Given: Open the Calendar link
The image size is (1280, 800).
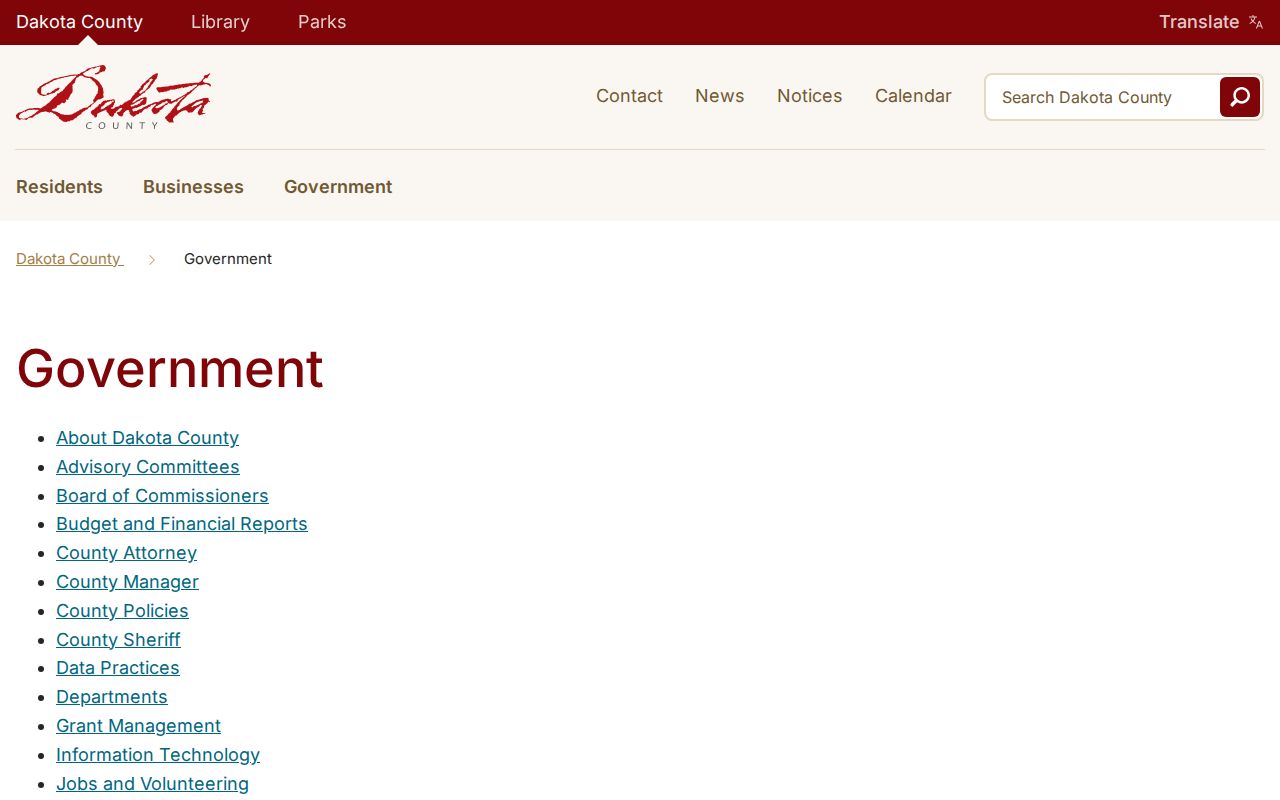Looking at the screenshot, I should 913,96.
